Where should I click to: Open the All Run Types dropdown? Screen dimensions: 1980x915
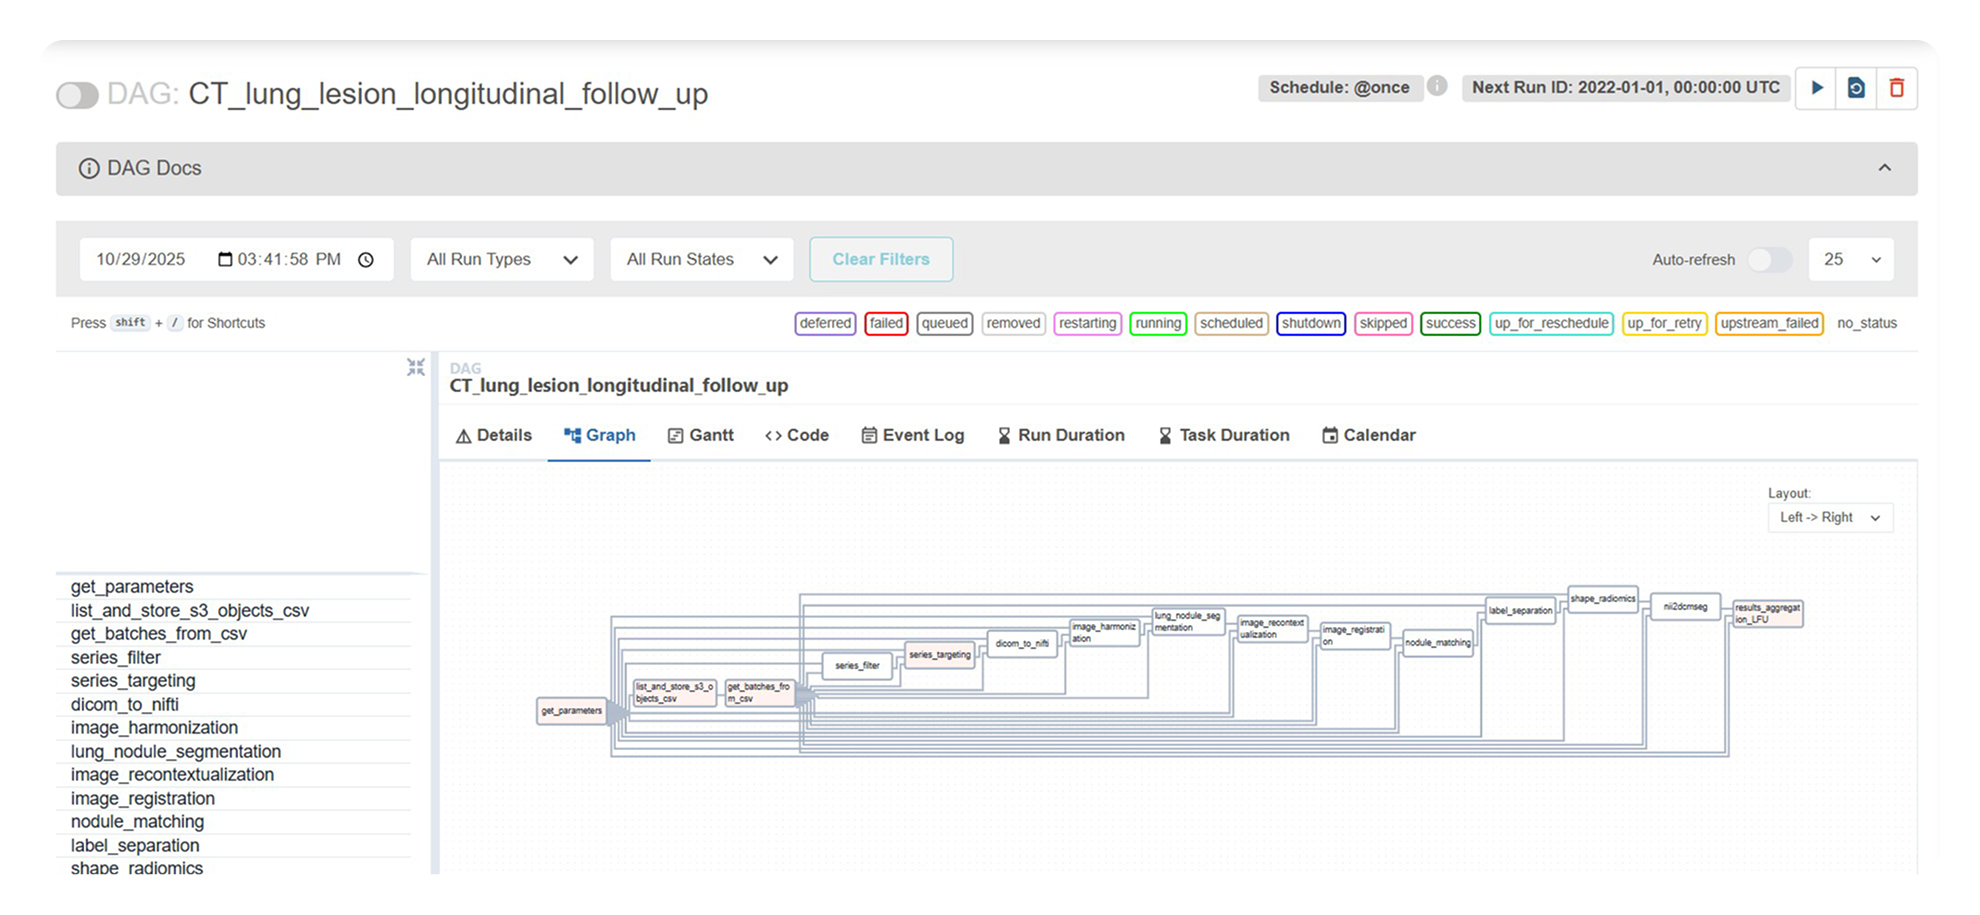(x=502, y=260)
